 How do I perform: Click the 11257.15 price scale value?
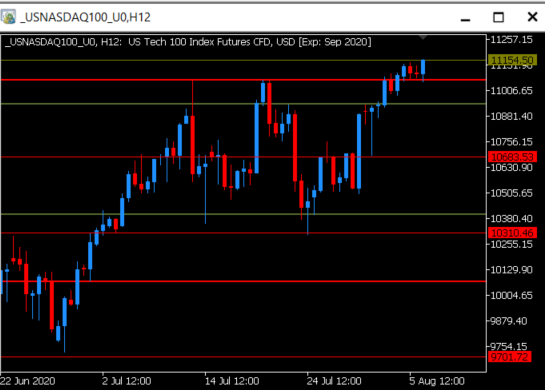click(x=511, y=40)
